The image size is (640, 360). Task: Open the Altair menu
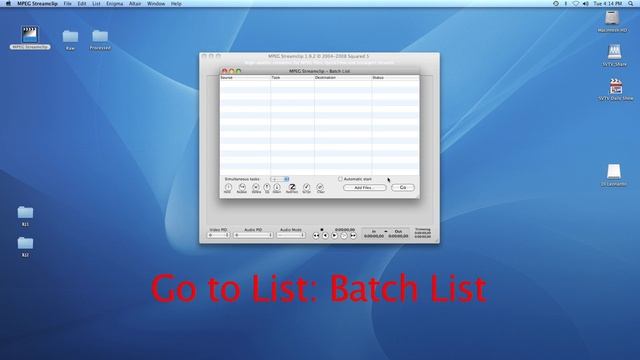135,4
